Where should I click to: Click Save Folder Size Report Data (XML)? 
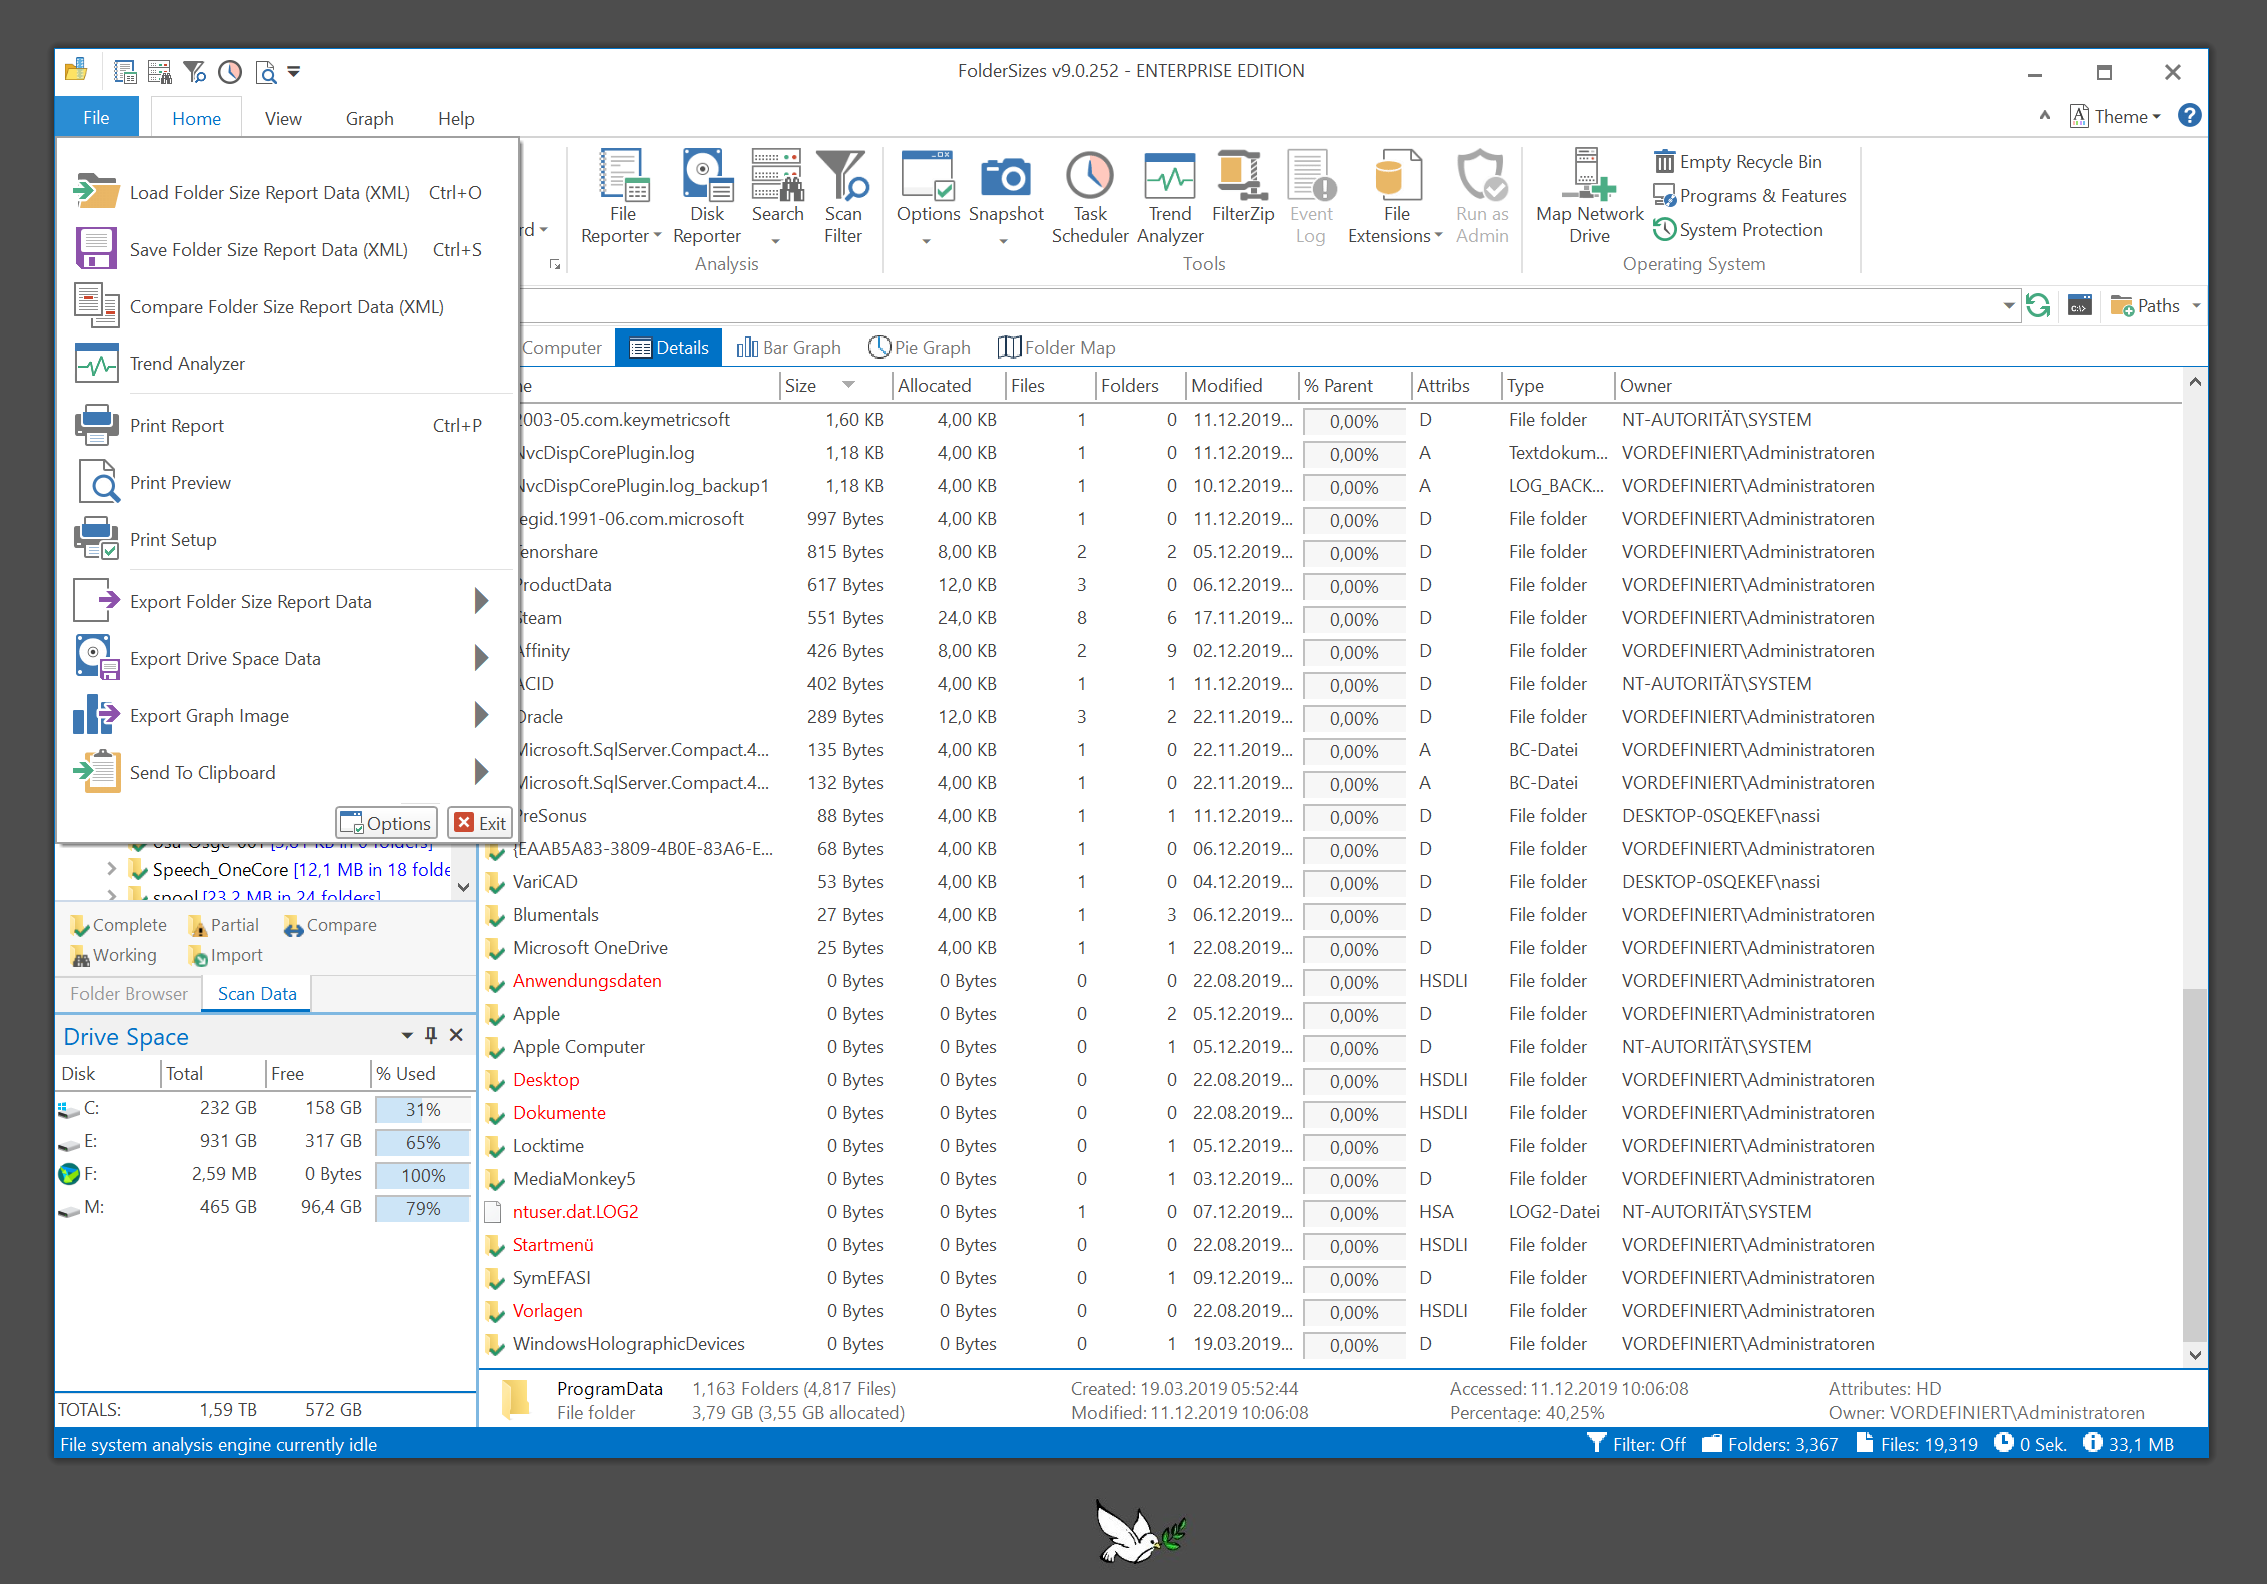[x=285, y=249]
